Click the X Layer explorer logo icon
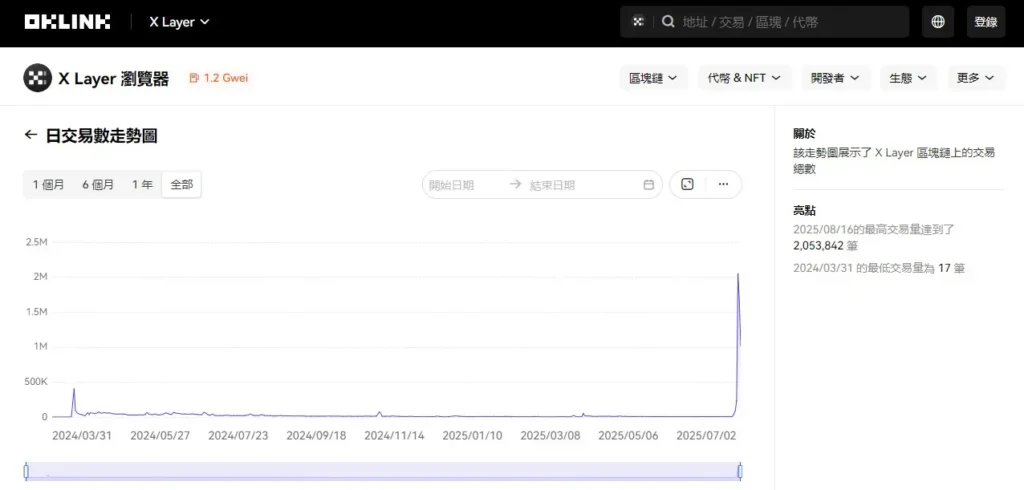This screenshot has width=1024, height=490. pos(37,78)
